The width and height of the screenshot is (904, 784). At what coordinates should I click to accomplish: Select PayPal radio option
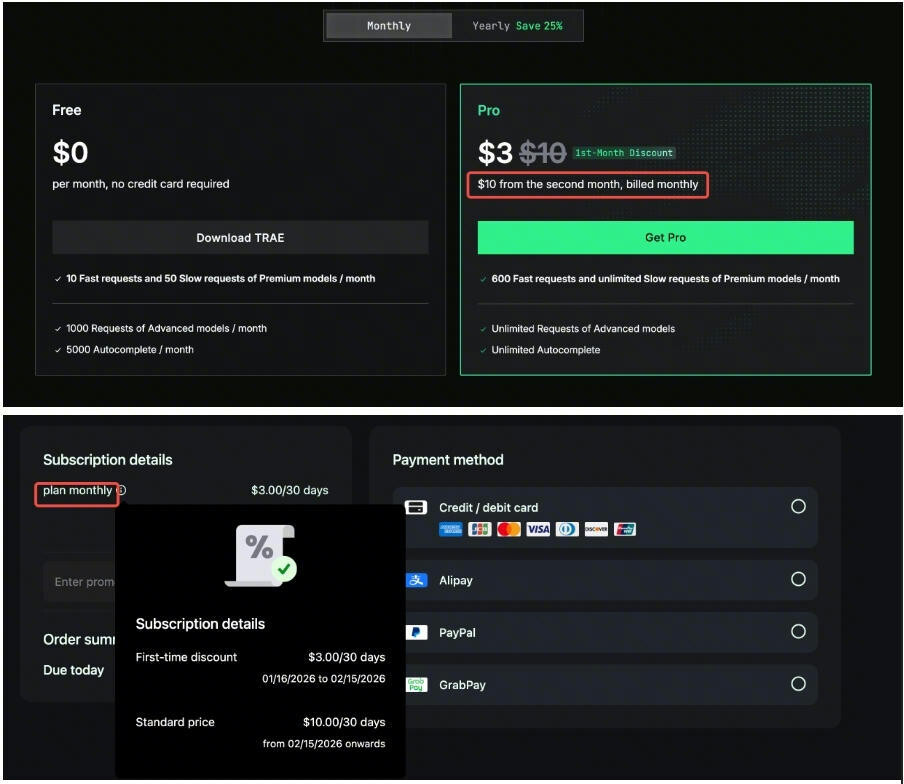[798, 631]
